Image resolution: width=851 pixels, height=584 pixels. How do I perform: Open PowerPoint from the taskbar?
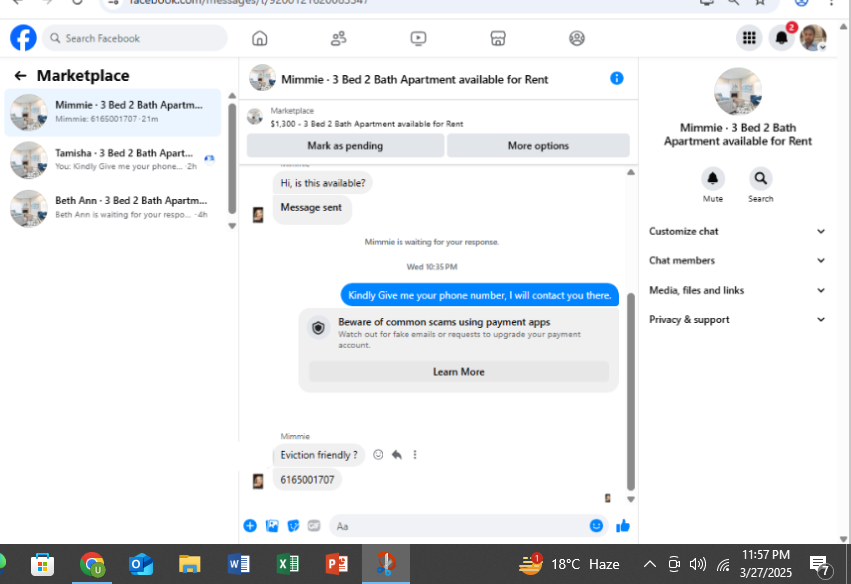pyautogui.click(x=336, y=564)
